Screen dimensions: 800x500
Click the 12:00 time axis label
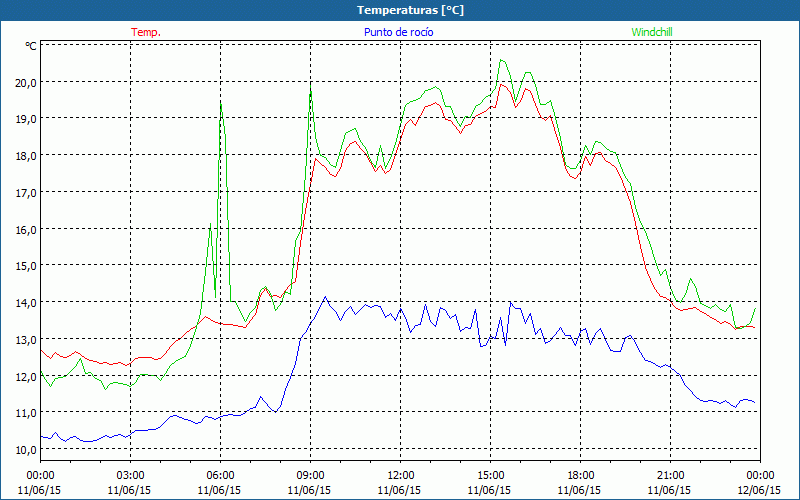(400, 476)
